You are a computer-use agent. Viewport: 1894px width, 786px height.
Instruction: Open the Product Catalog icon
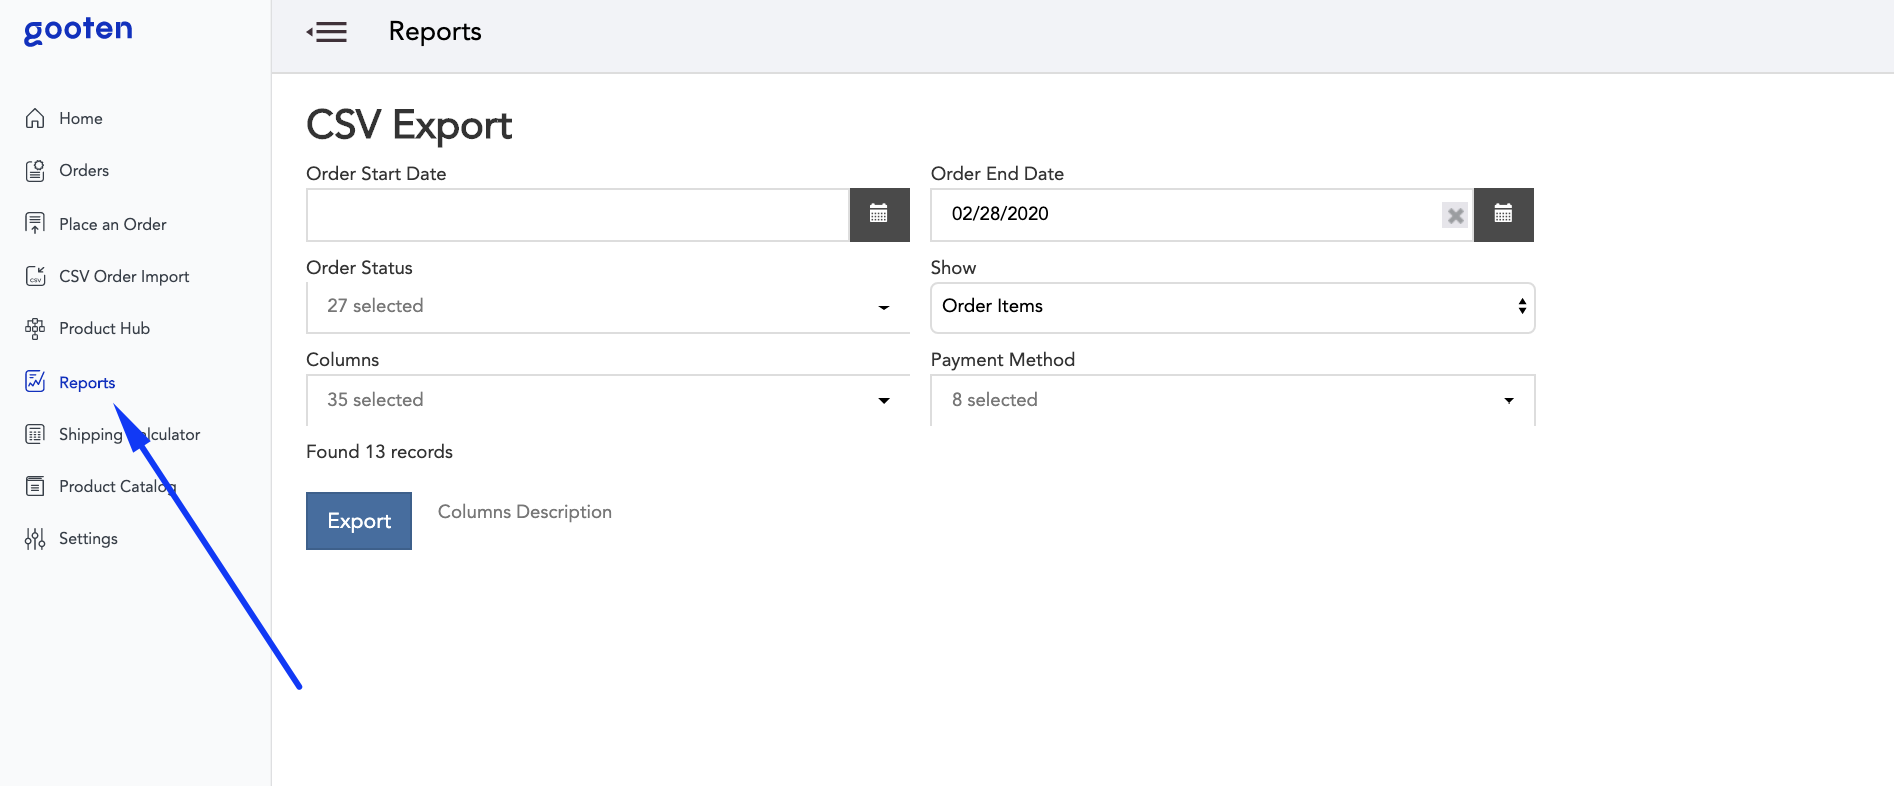[x=35, y=486]
